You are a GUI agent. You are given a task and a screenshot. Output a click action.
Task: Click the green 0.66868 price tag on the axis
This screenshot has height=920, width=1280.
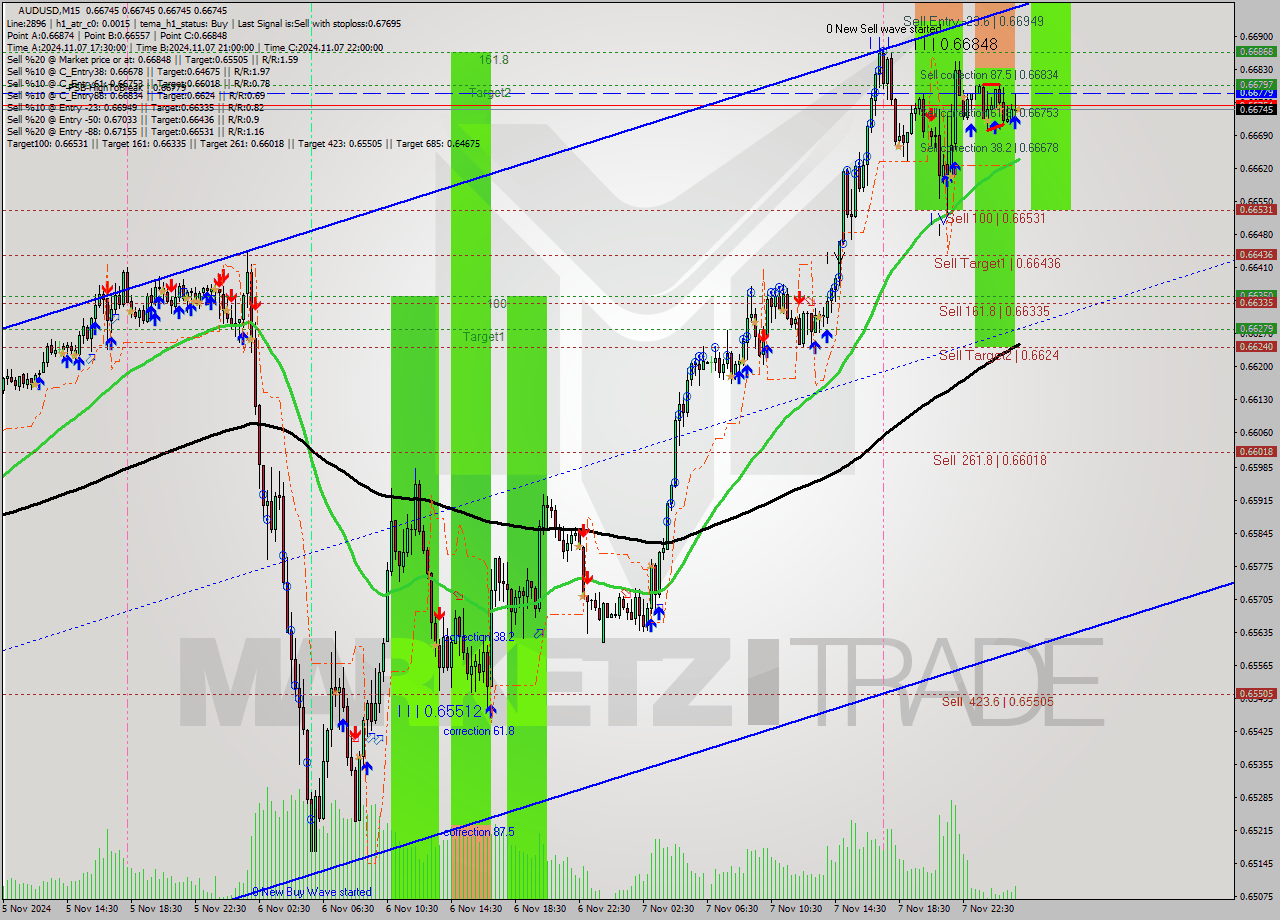click(x=1256, y=51)
